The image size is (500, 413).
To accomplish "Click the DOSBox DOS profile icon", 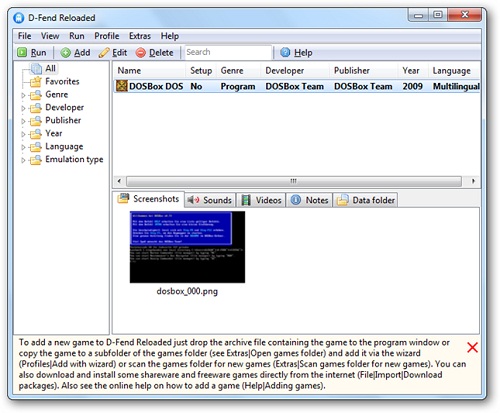I will [x=122, y=86].
